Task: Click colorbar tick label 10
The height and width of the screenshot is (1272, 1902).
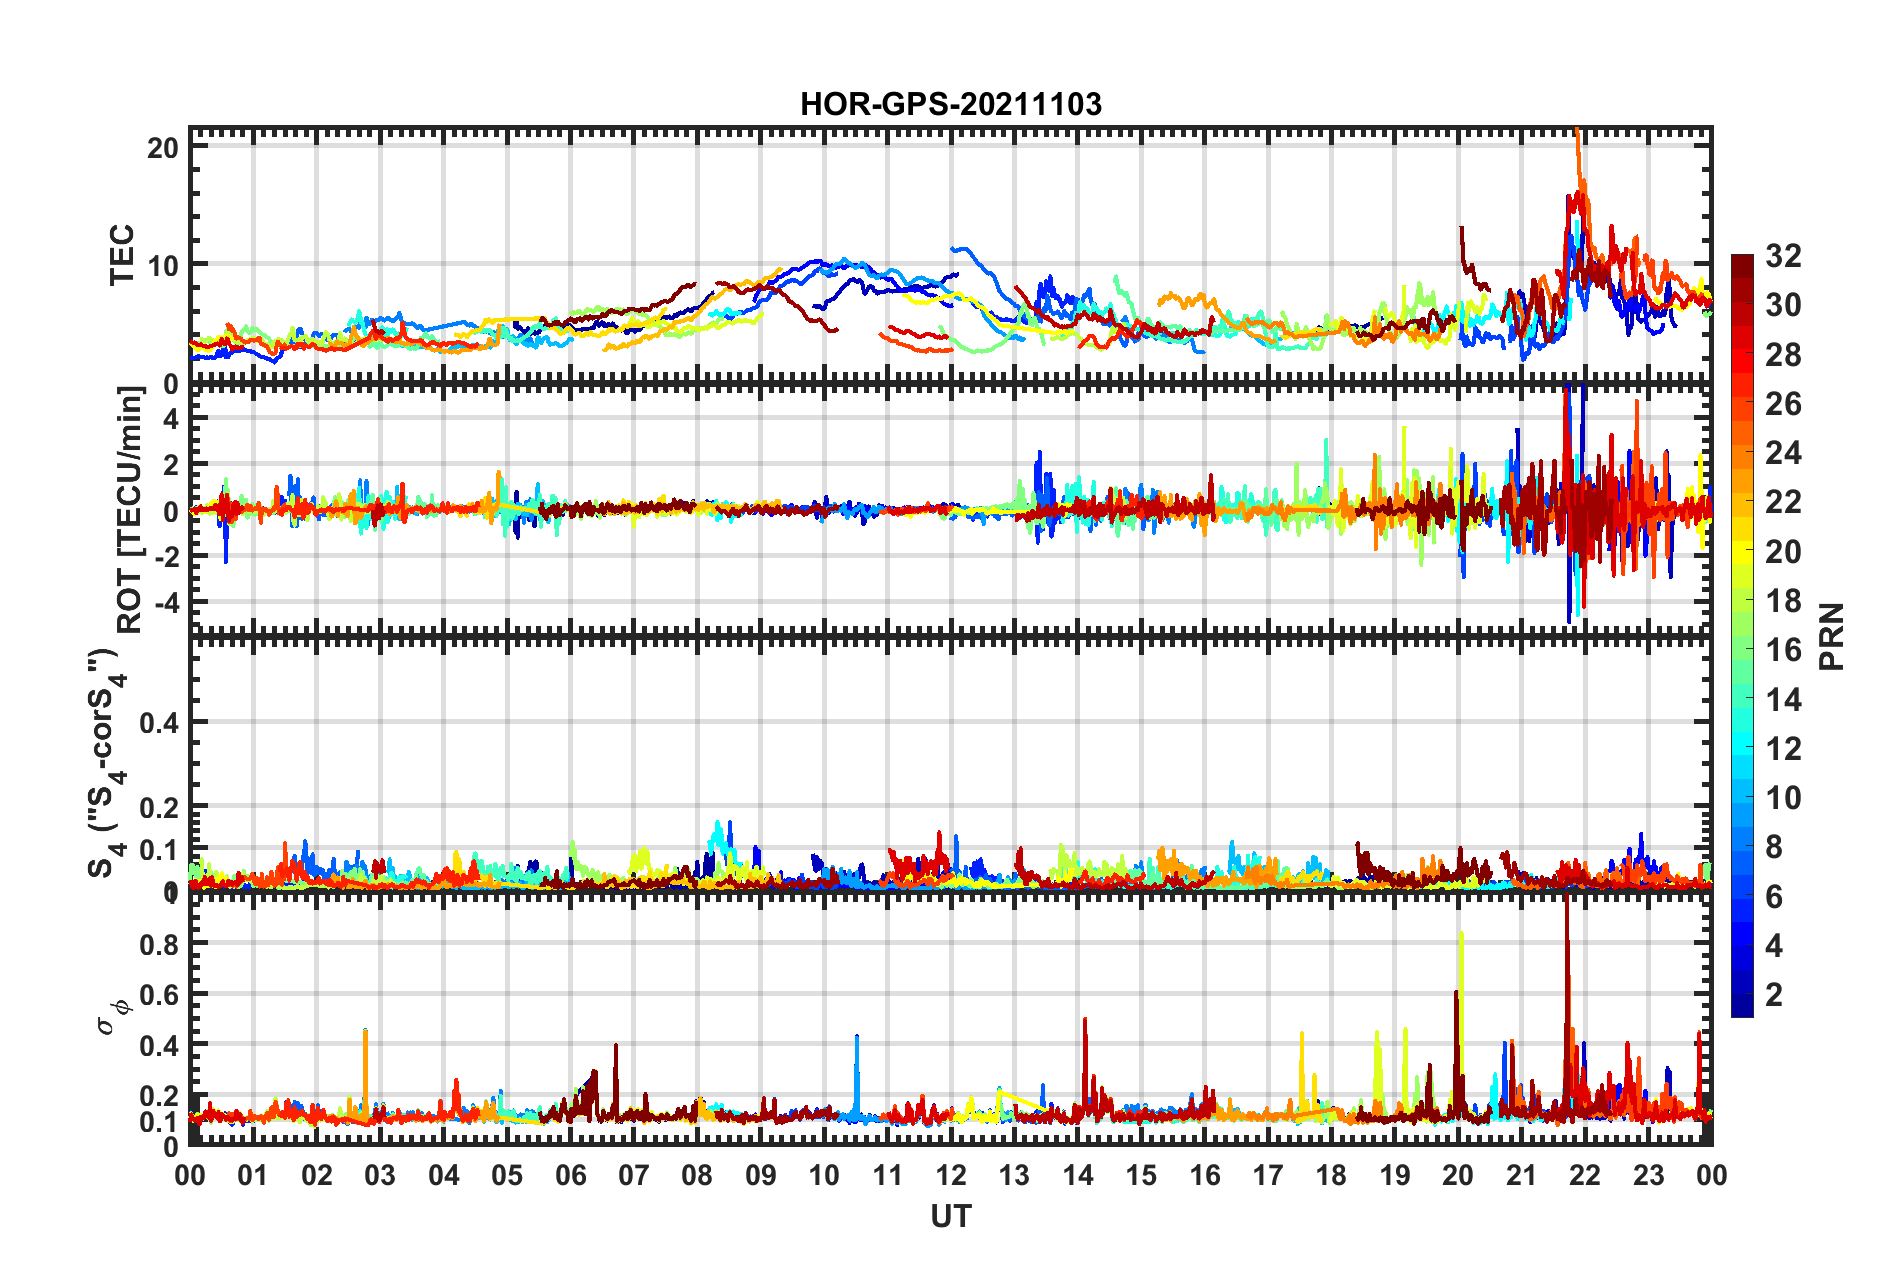Action: 1783,797
